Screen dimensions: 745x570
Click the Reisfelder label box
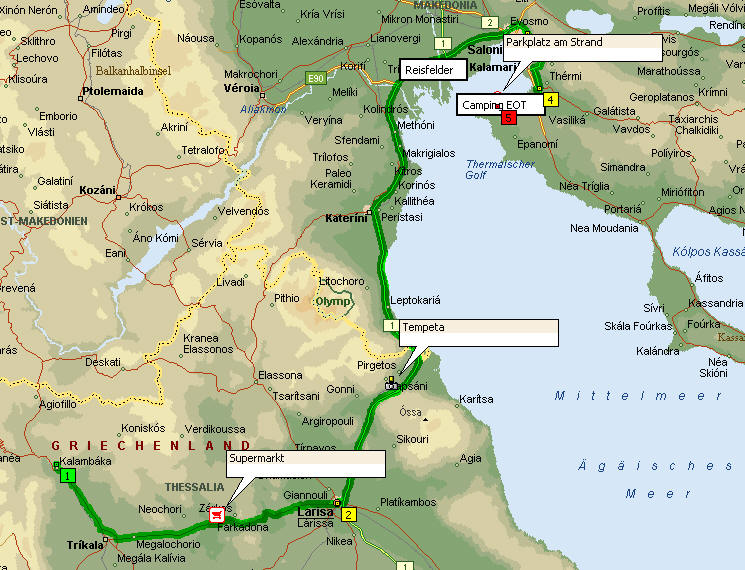click(432, 70)
